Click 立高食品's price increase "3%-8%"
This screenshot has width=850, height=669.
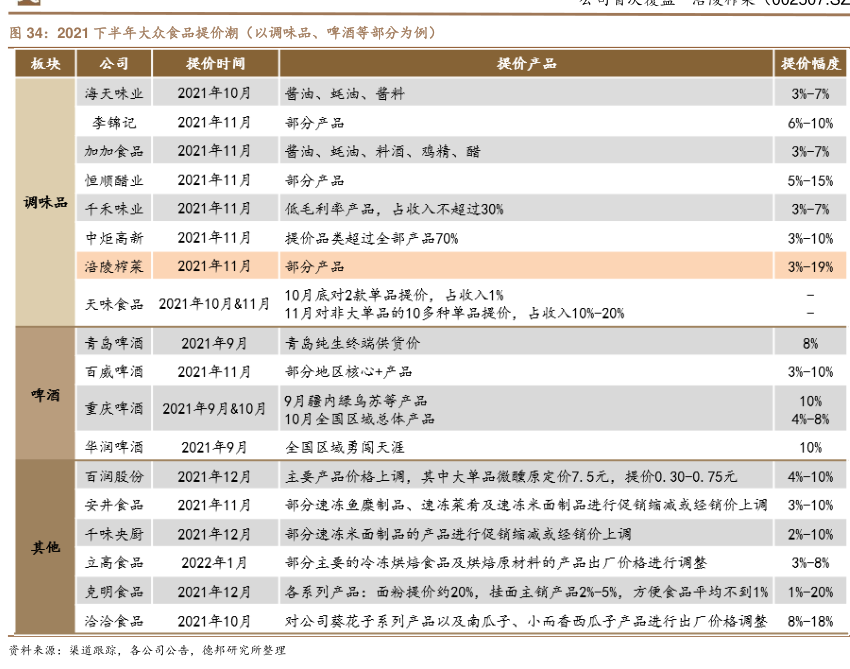810,563
